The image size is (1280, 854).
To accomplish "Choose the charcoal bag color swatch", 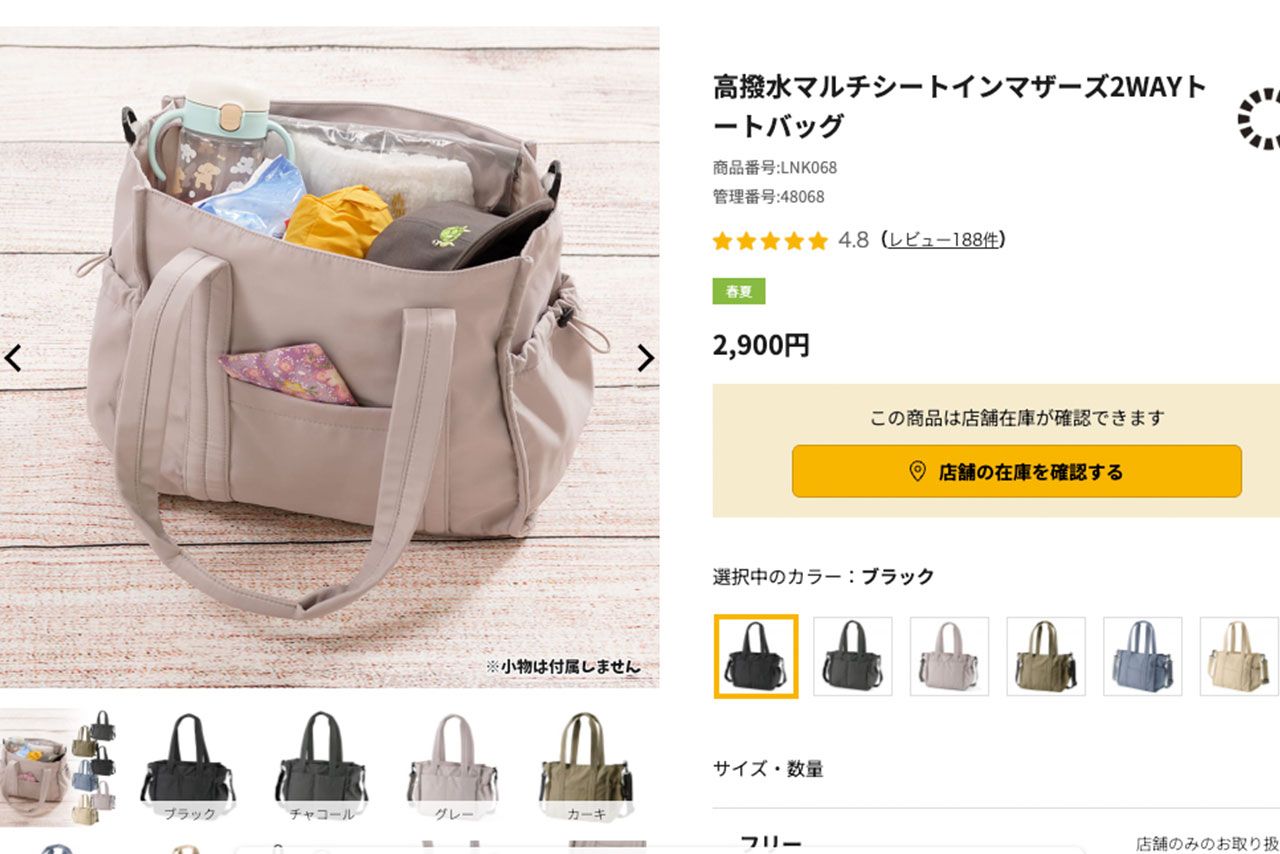I will point(853,656).
